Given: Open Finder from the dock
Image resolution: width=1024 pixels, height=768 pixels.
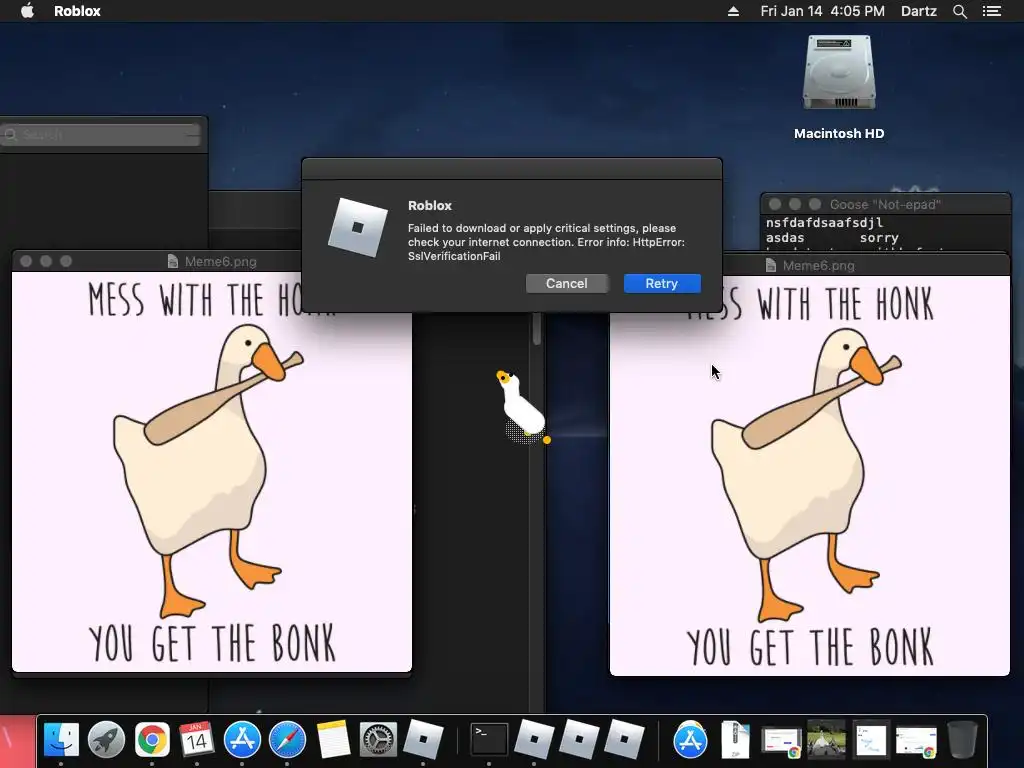Looking at the screenshot, I should pyautogui.click(x=61, y=740).
